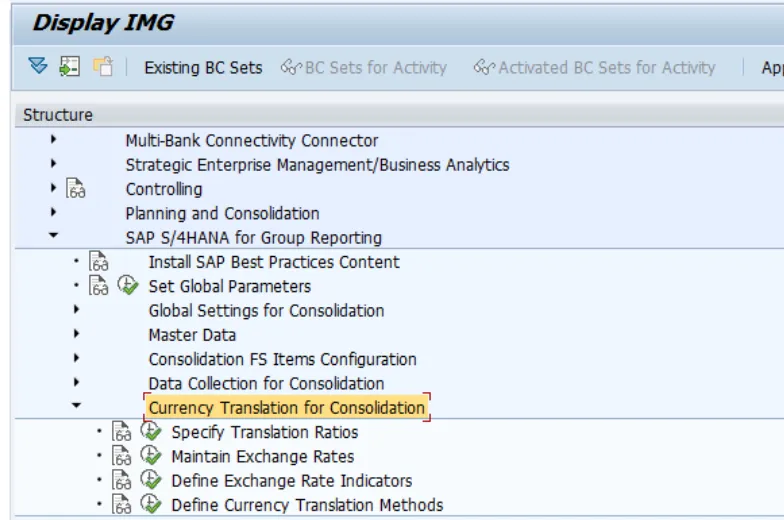Click the third toolbar icon before Existing BC Sets
This screenshot has width=784, height=520.
(x=102, y=67)
